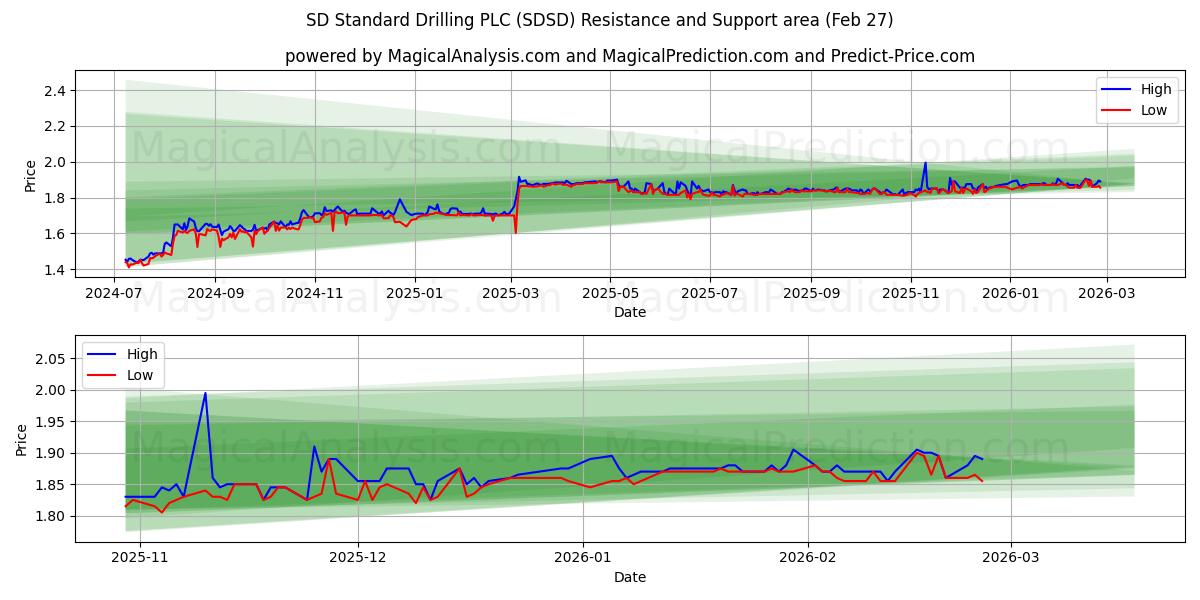
Task: Click the 2.4 gridline on top chart axis
Action: click(57, 89)
